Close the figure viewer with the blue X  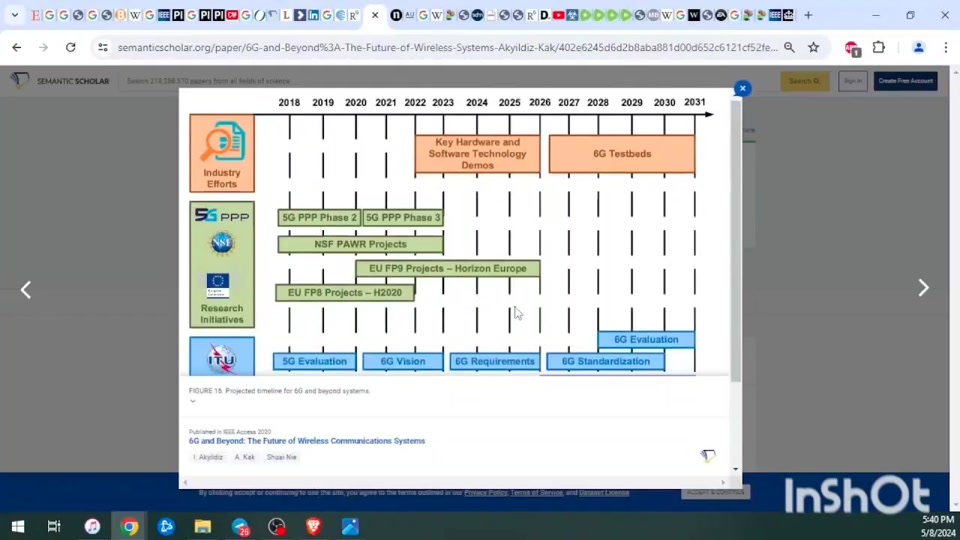742,89
